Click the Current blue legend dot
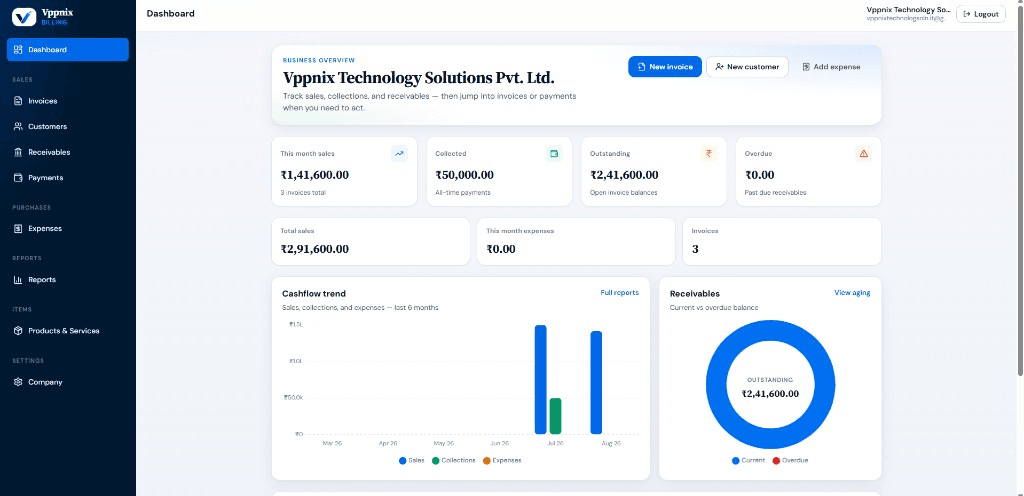The height and width of the screenshot is (496, 1024). (x=735, y=461)
